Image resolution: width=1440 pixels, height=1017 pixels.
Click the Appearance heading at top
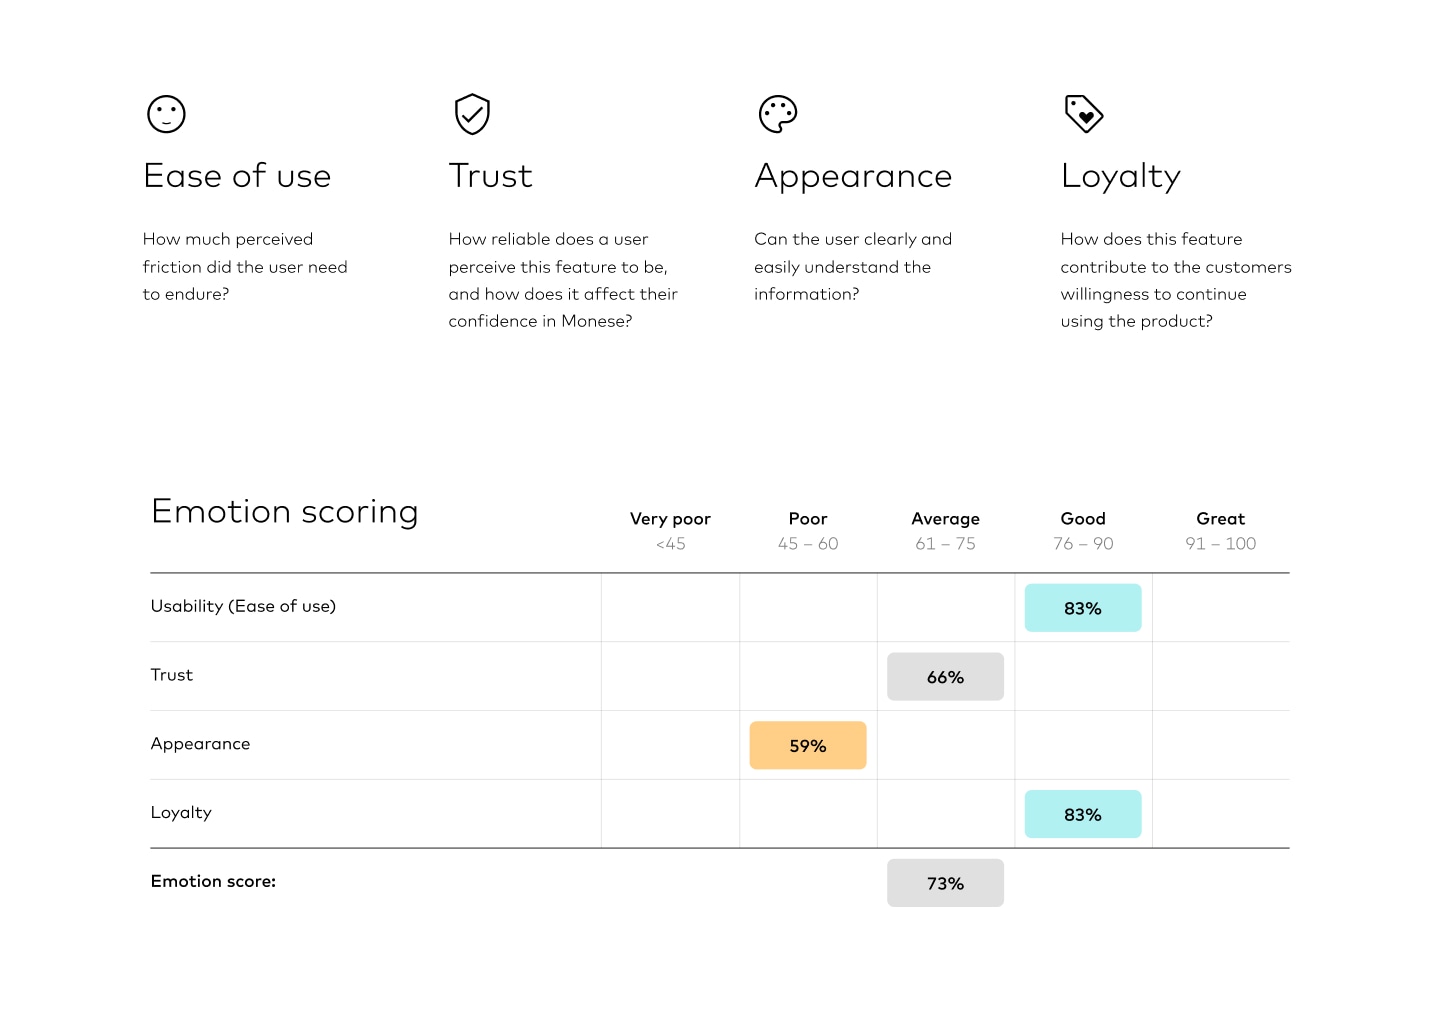tap(853, 176)
